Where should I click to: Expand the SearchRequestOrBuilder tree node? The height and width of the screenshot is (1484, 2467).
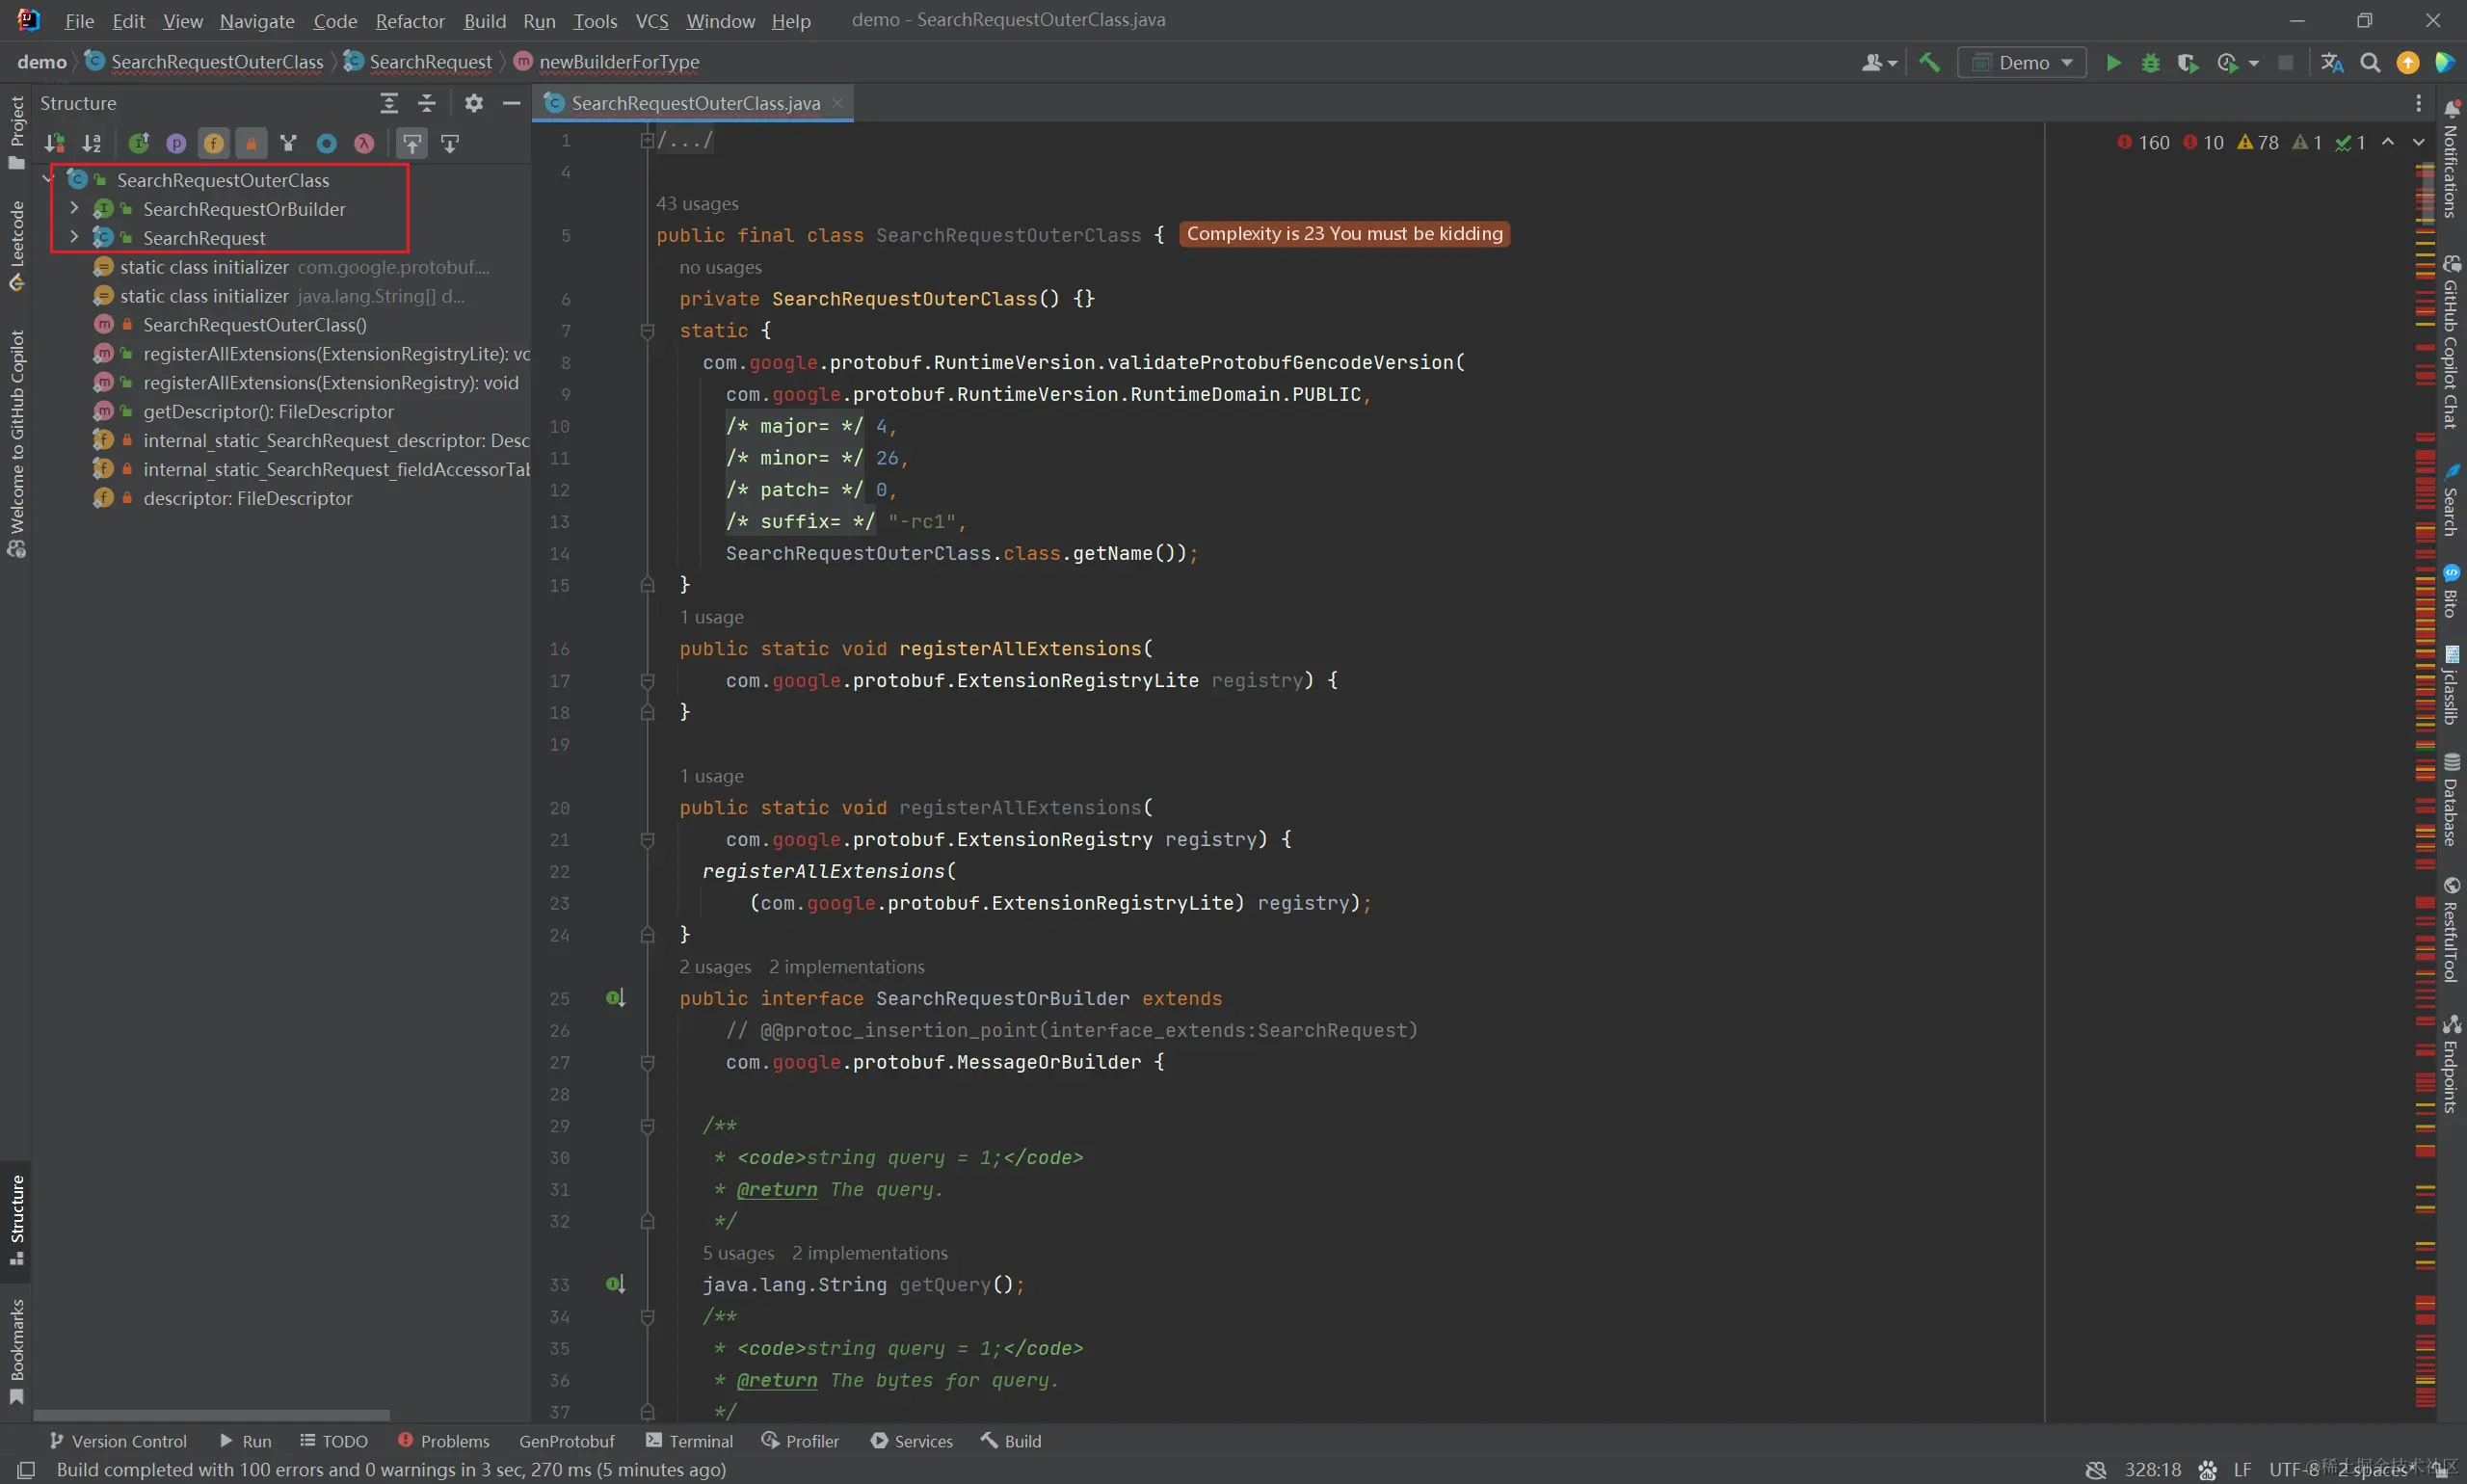(74, 208)
